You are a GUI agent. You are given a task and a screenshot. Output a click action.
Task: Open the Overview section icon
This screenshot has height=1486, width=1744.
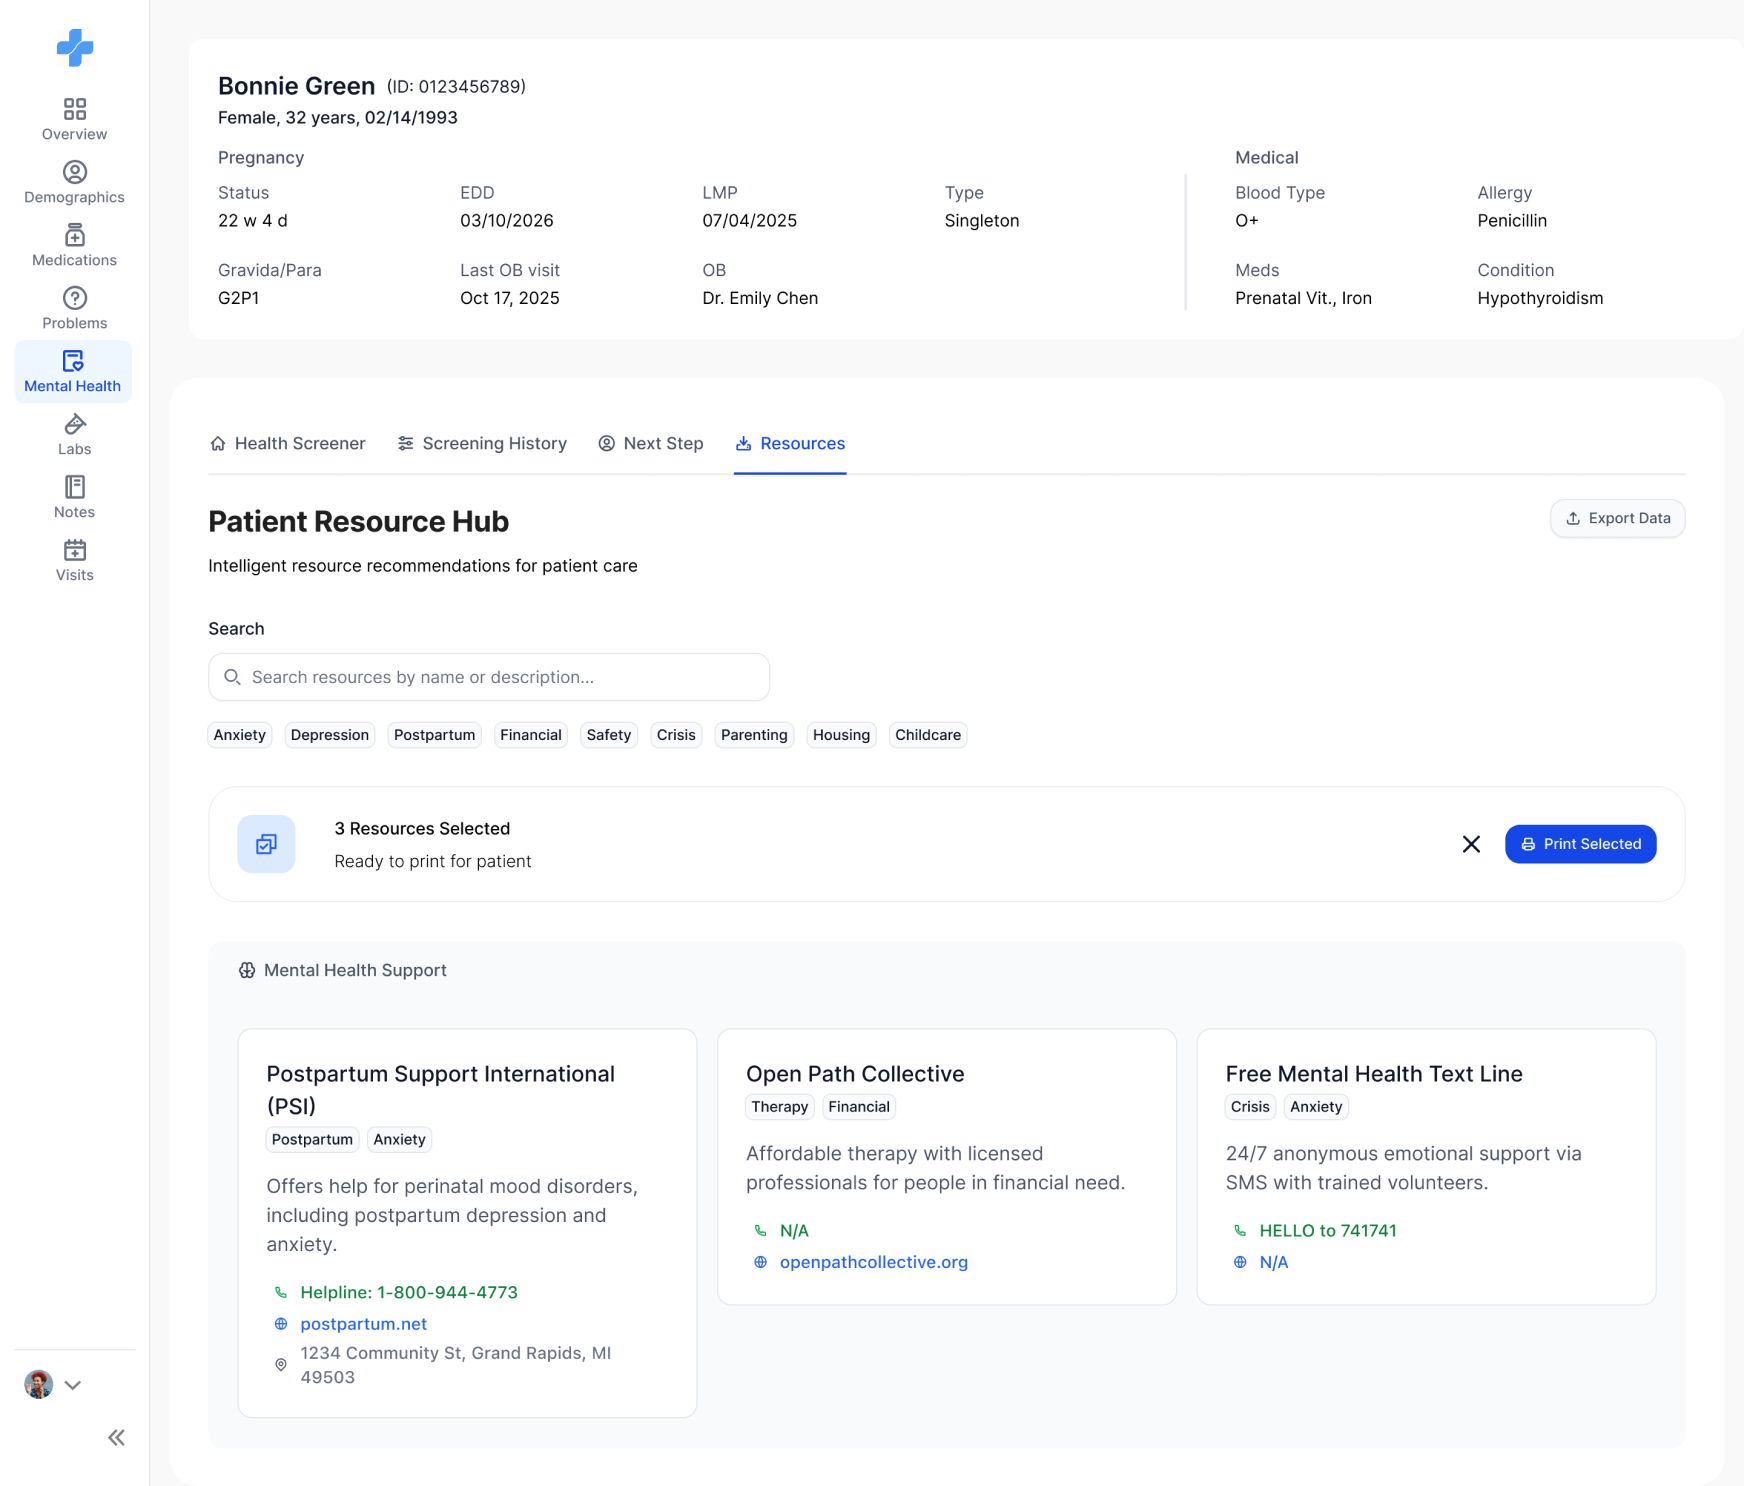point(75,108)
